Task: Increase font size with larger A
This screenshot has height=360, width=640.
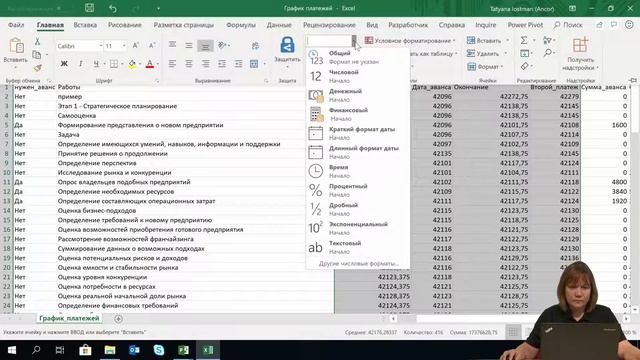Action: (x=136, y=46)
